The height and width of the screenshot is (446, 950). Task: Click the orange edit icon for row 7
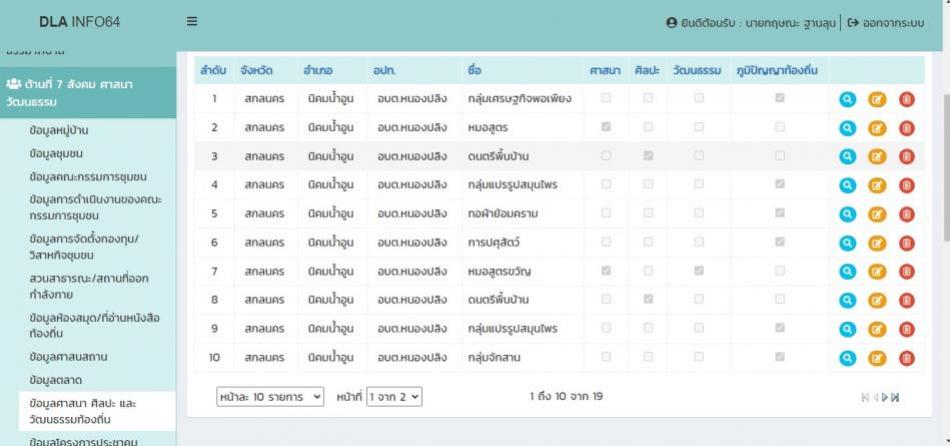pos(877,272)
